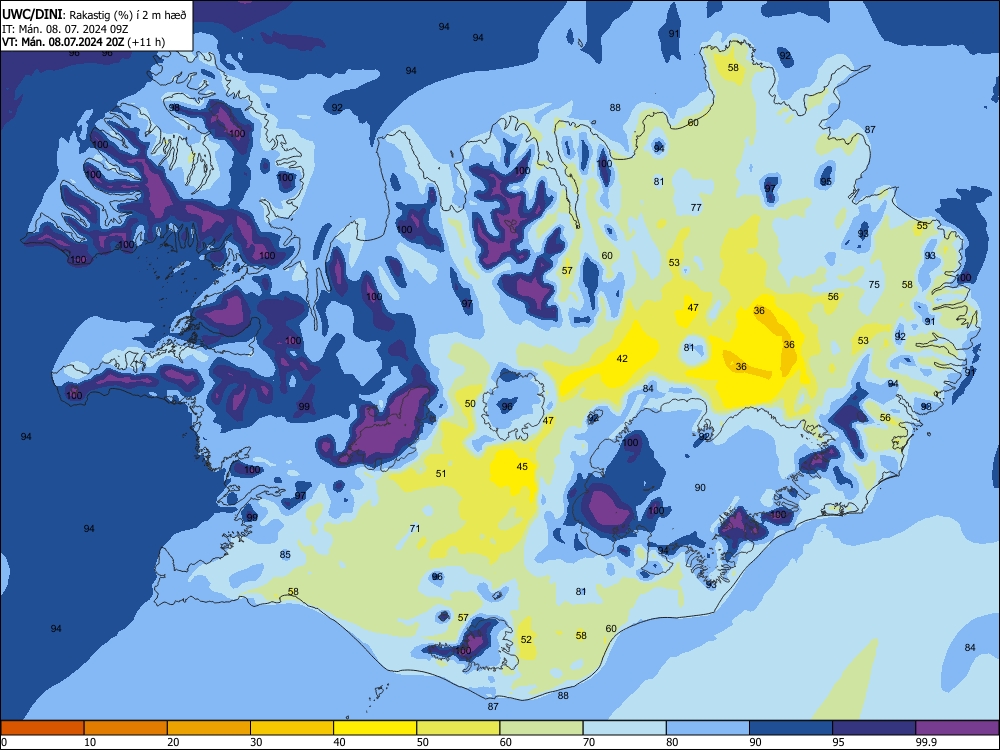Click the humidity value '75' on the map
This screenshot has height=750, width=1000.
pyautogui.click(x=874, y=284)
